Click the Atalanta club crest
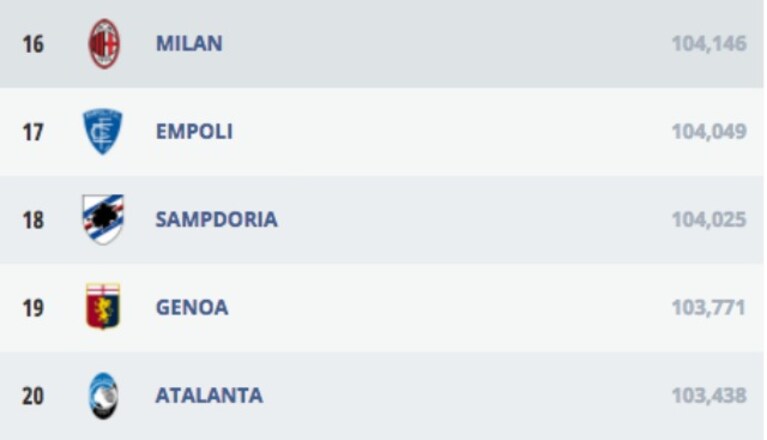Screen dimensions: 767x440 (103, 396)
